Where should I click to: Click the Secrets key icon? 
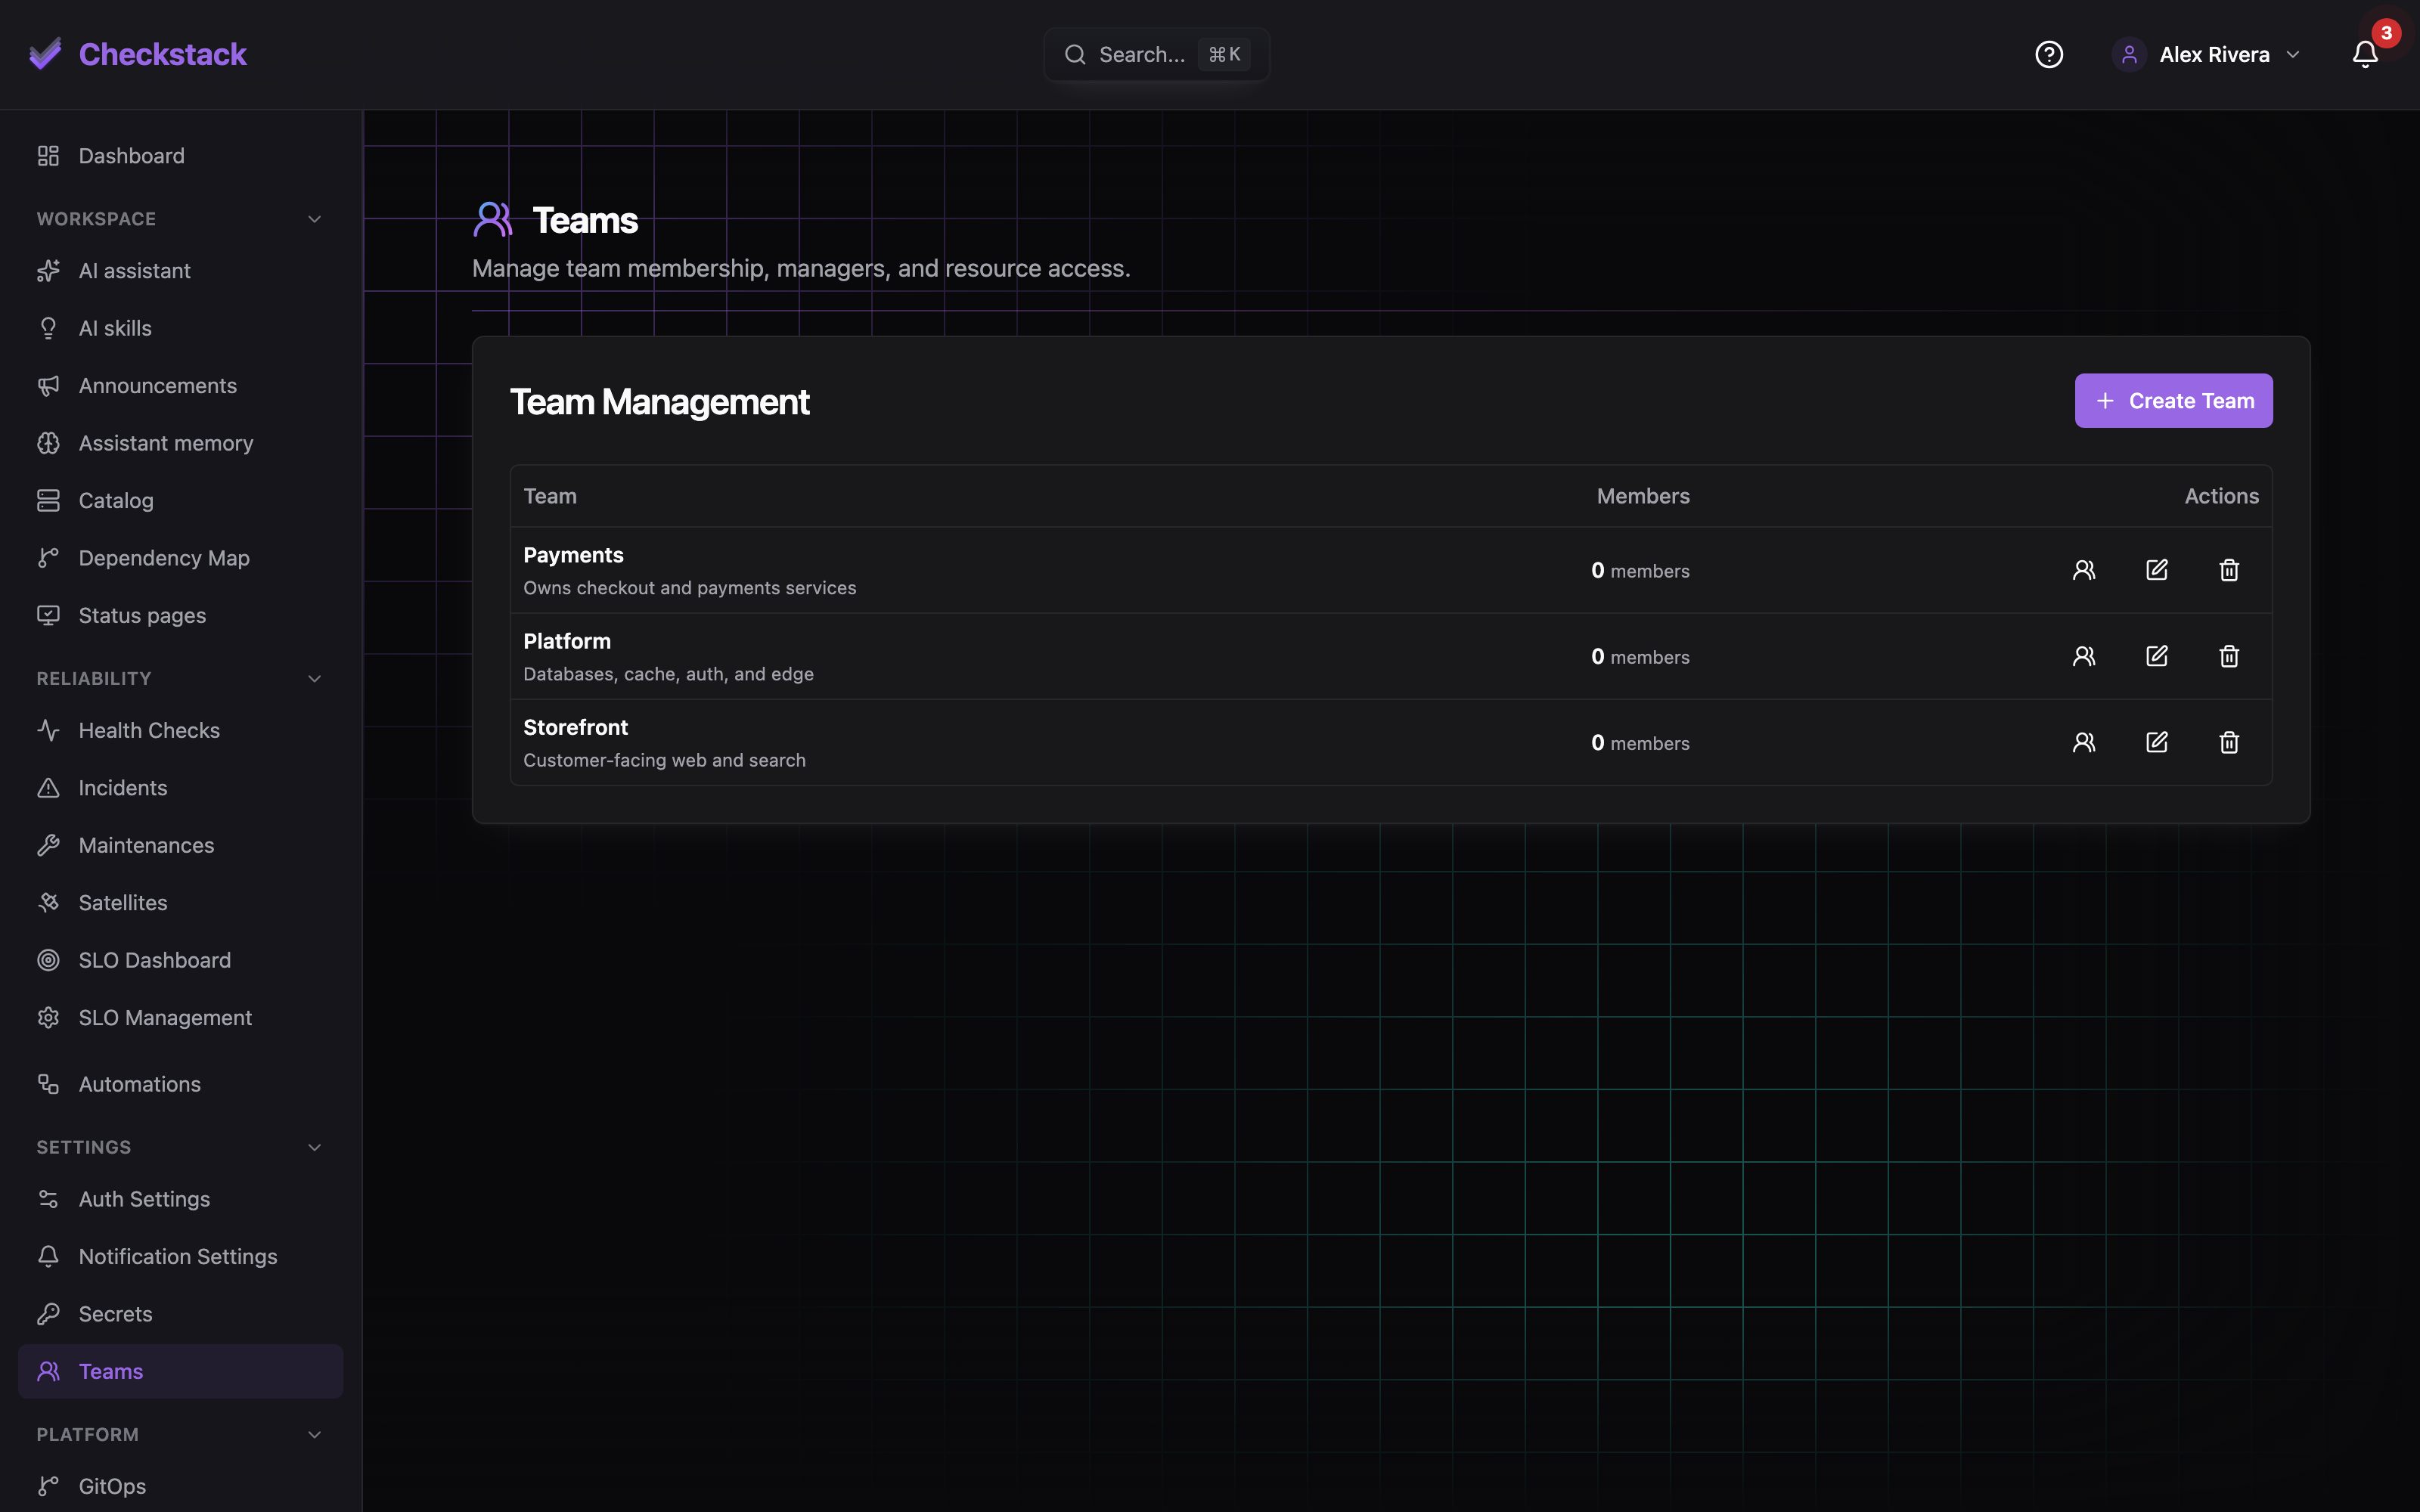click(48, 1314)
